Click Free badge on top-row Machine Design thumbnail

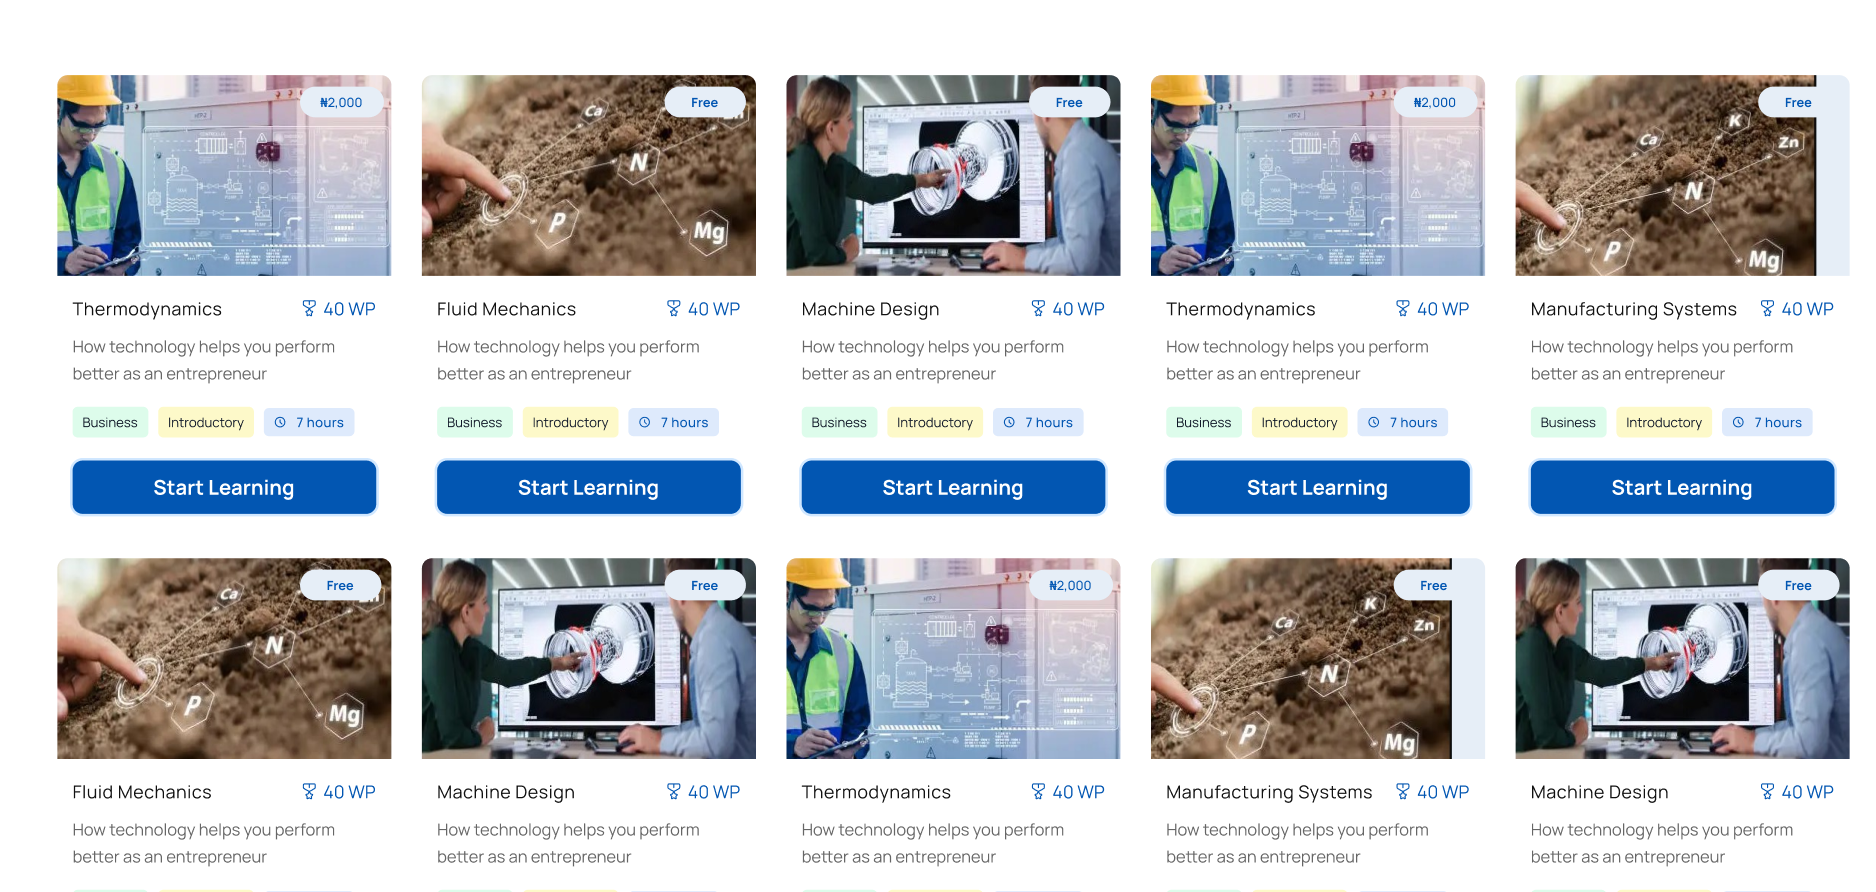tap(1069, 102)
